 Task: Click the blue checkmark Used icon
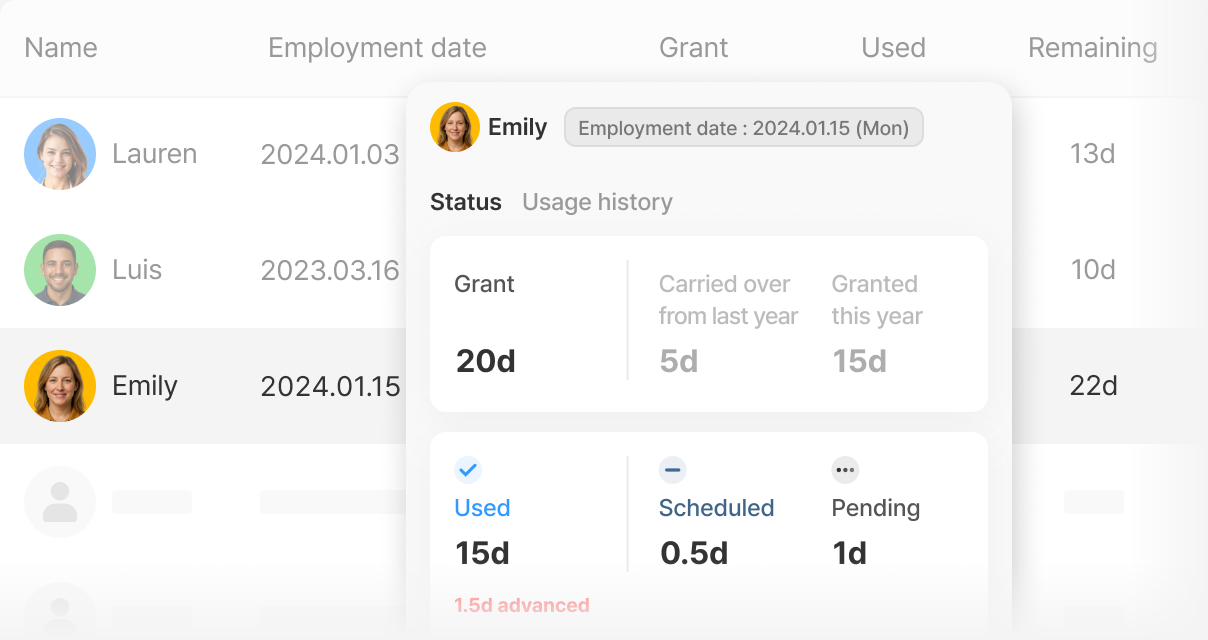[x=468, y=469]
